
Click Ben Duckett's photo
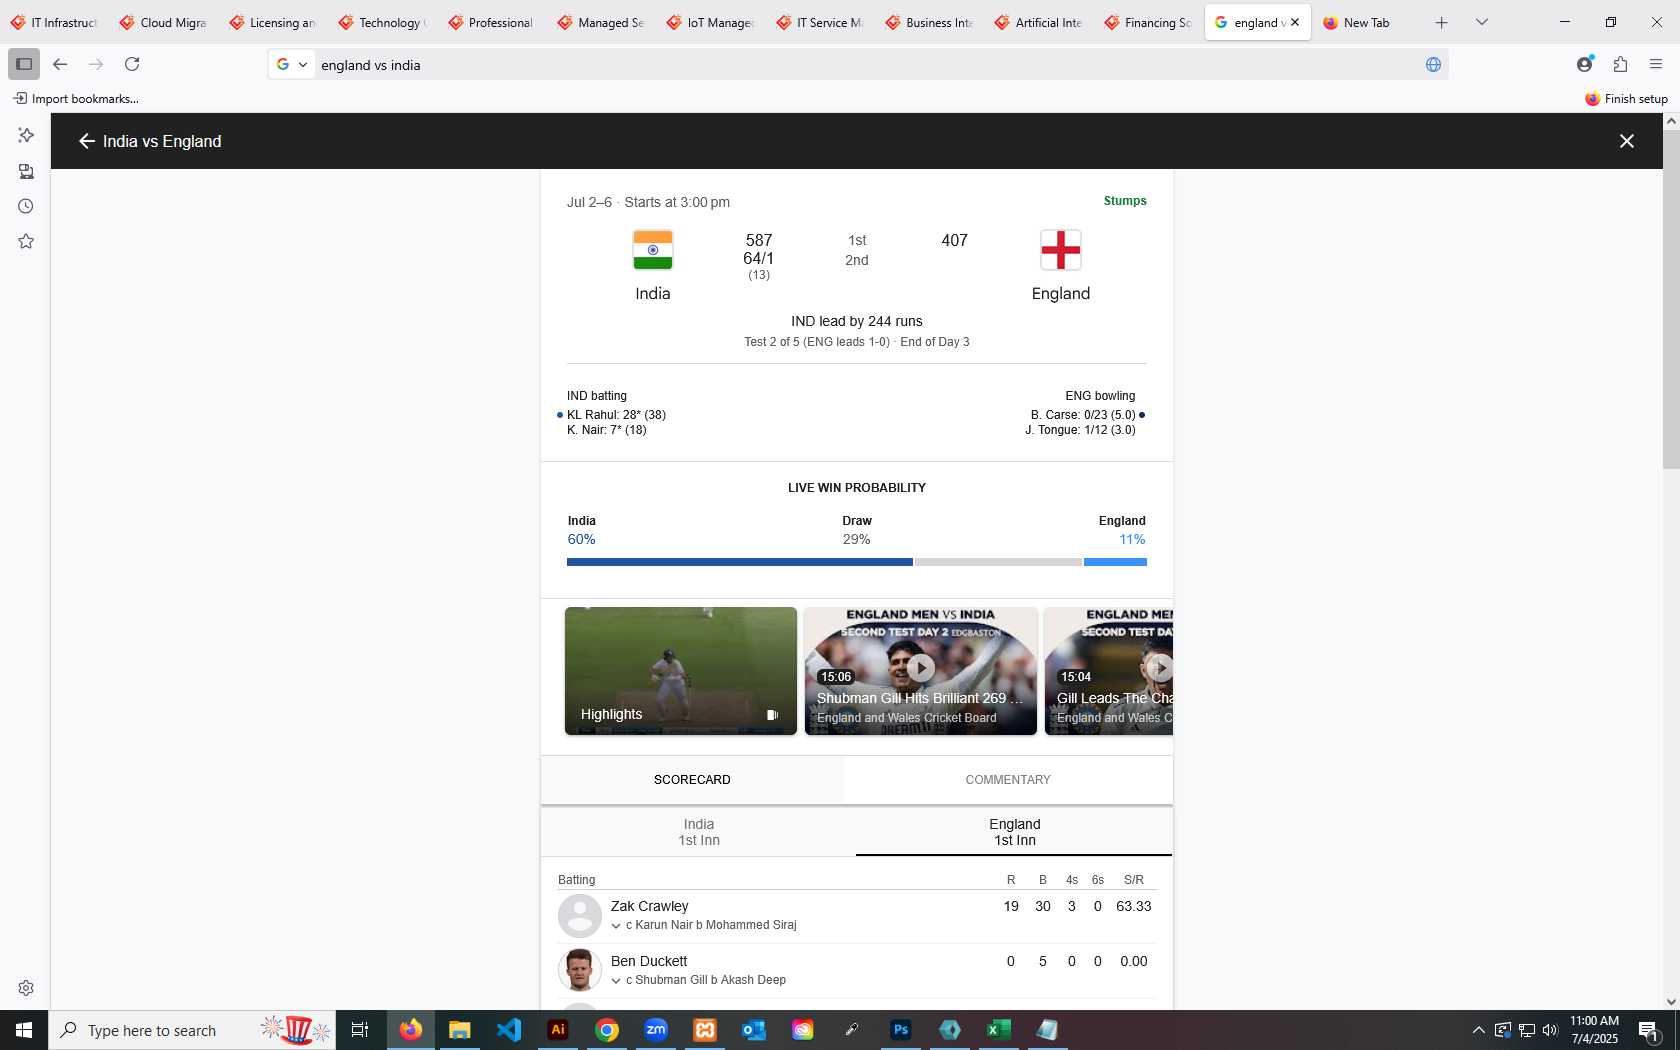click(580, 970)
